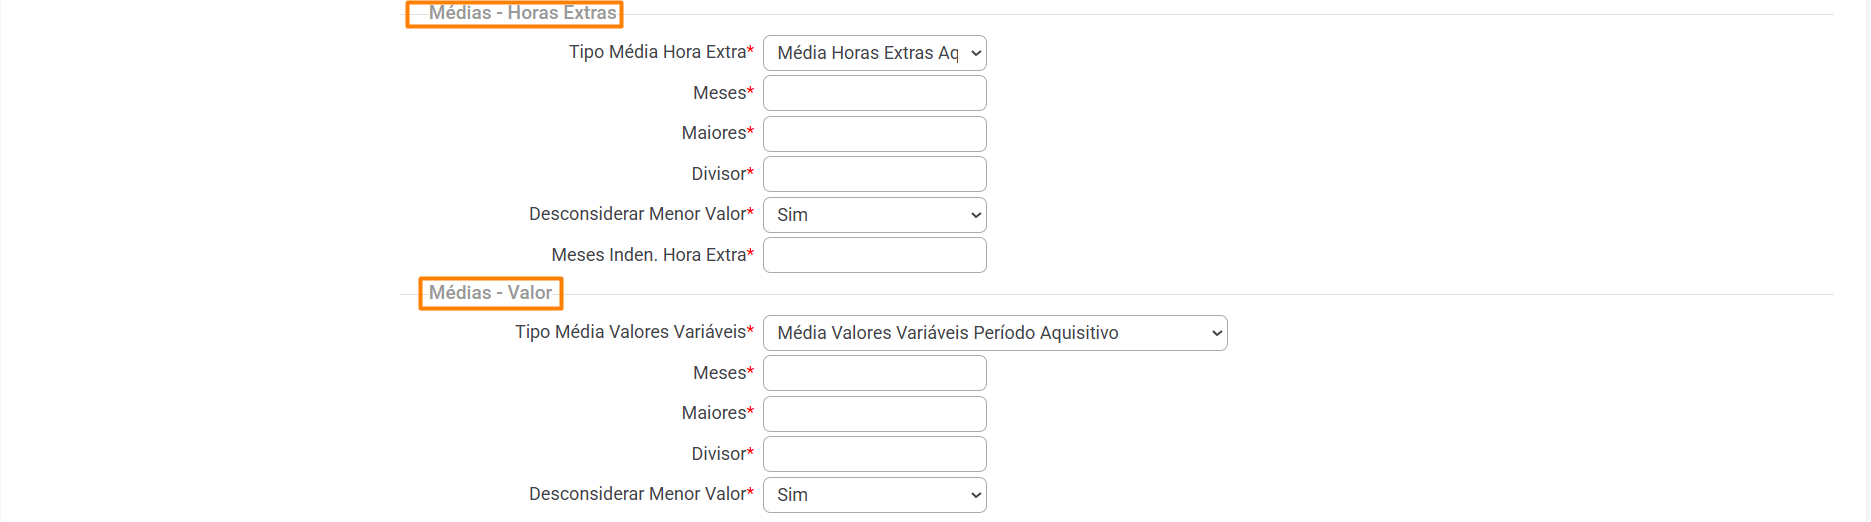Open the Tipo Média Valores Variáveis dropdown

(994, 333)
